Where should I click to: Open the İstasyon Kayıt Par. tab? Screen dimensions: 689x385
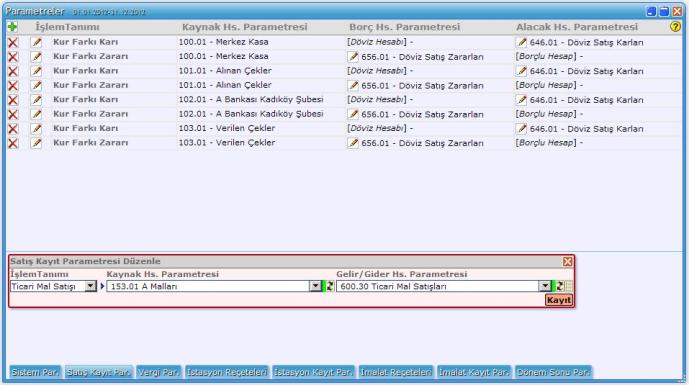pos(313,372)
